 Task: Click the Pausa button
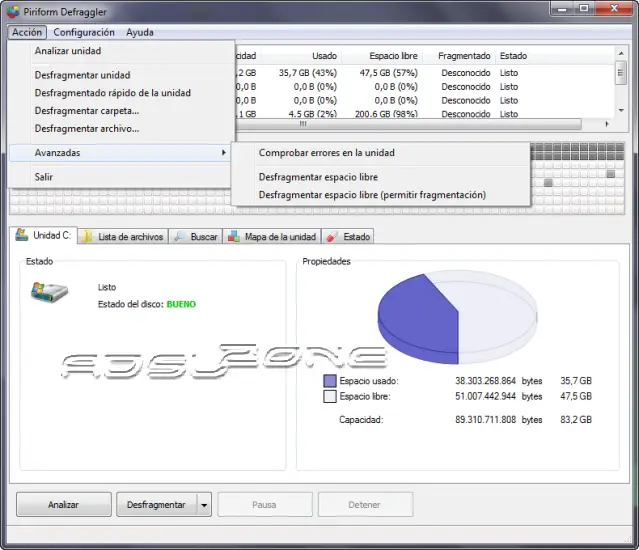point(264,505)
